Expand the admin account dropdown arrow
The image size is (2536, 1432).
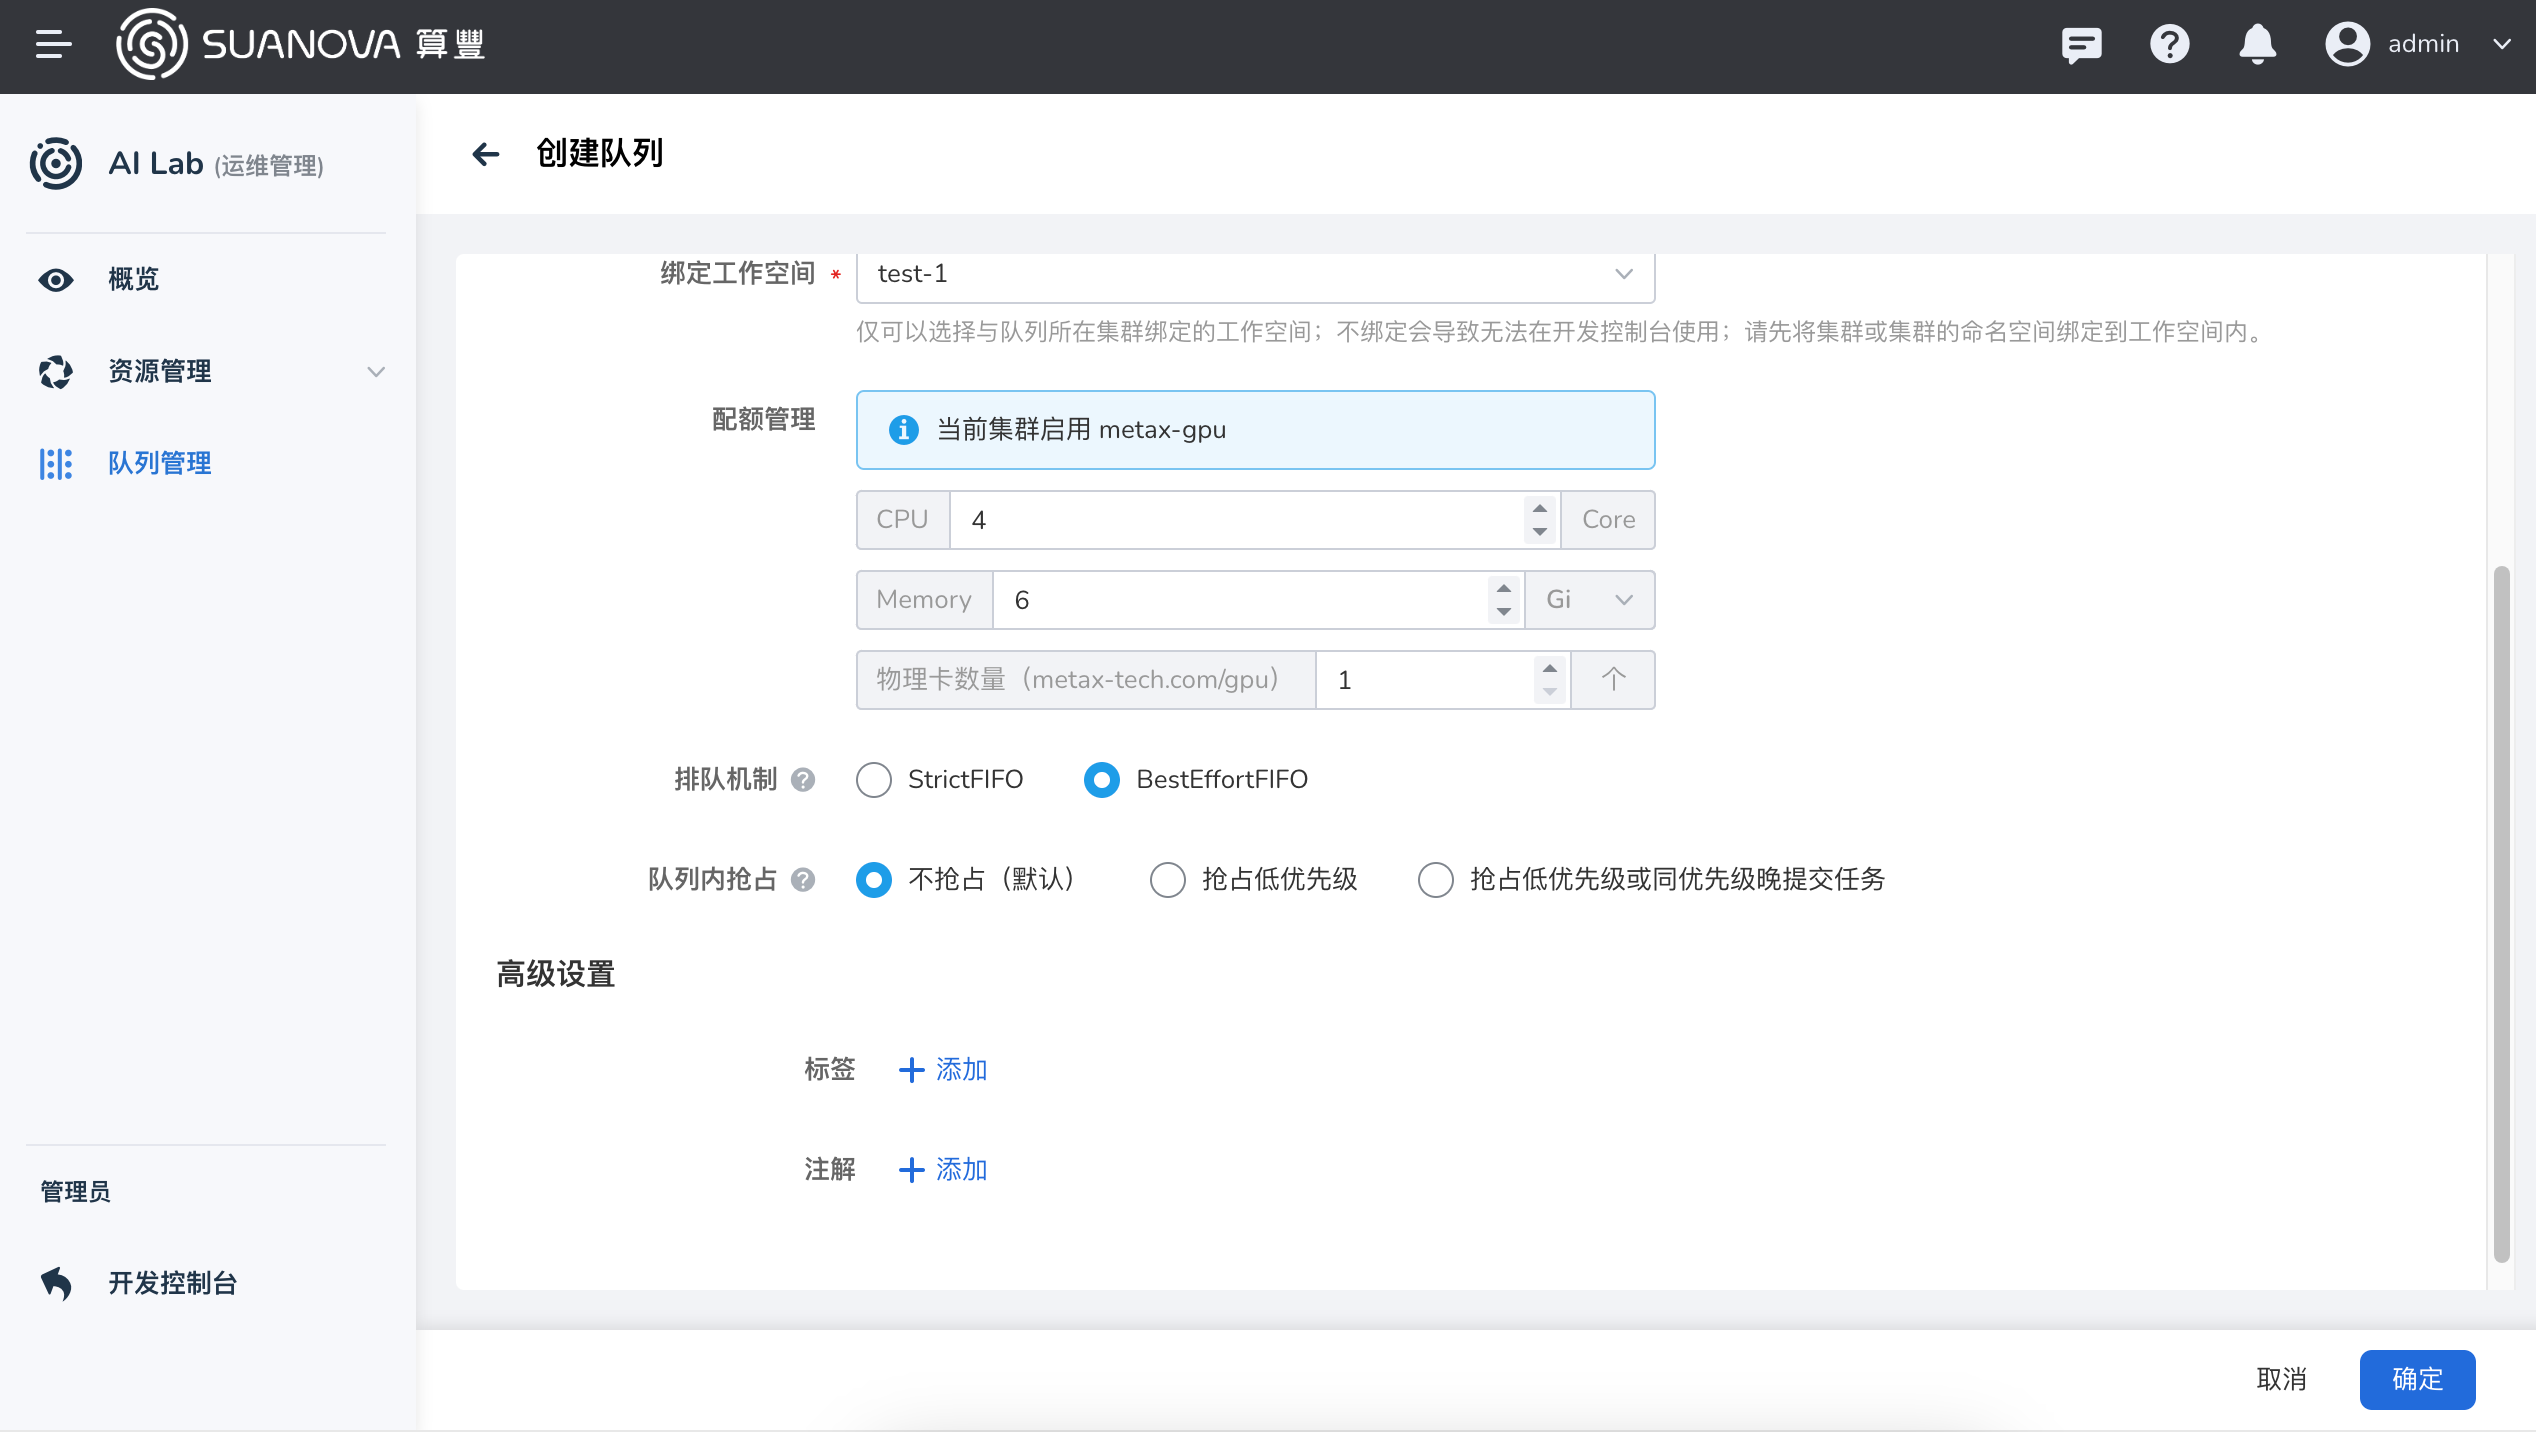pyautogui.click(x=2501, y=44)
